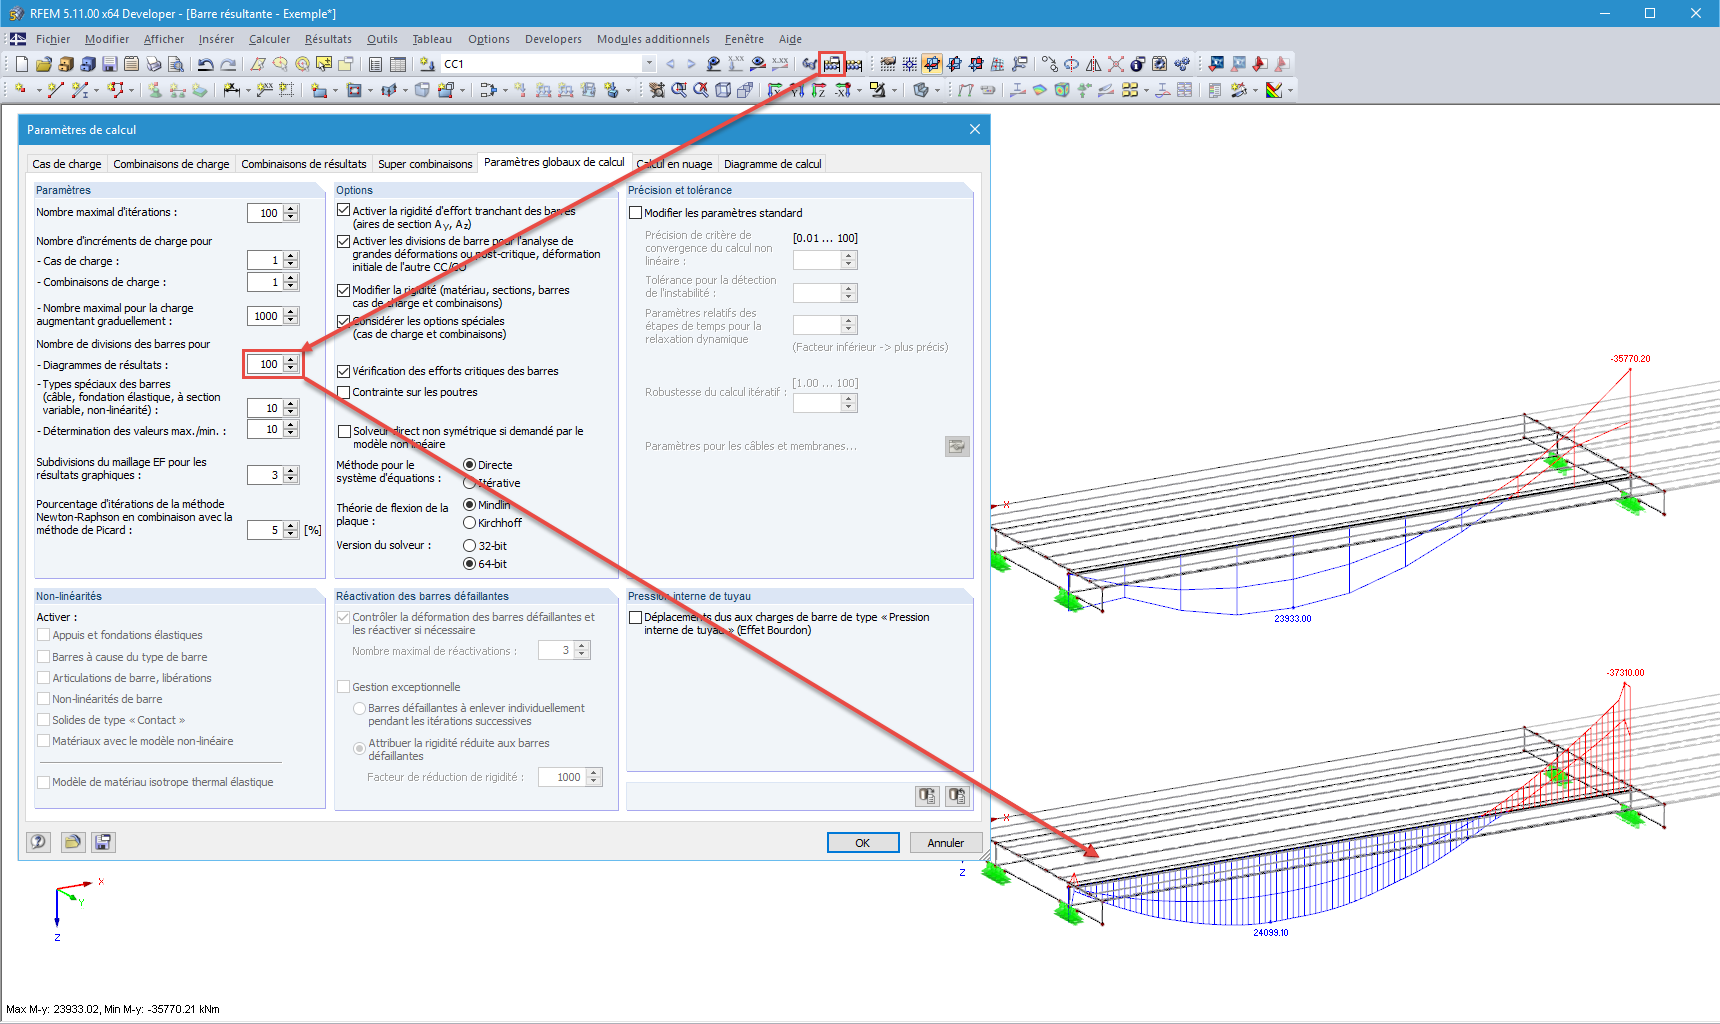Enable 'Contrainte sur les poutres' checkbox
The image size is (1720, 1024).
pyautogui.click(x=343, y=392)
